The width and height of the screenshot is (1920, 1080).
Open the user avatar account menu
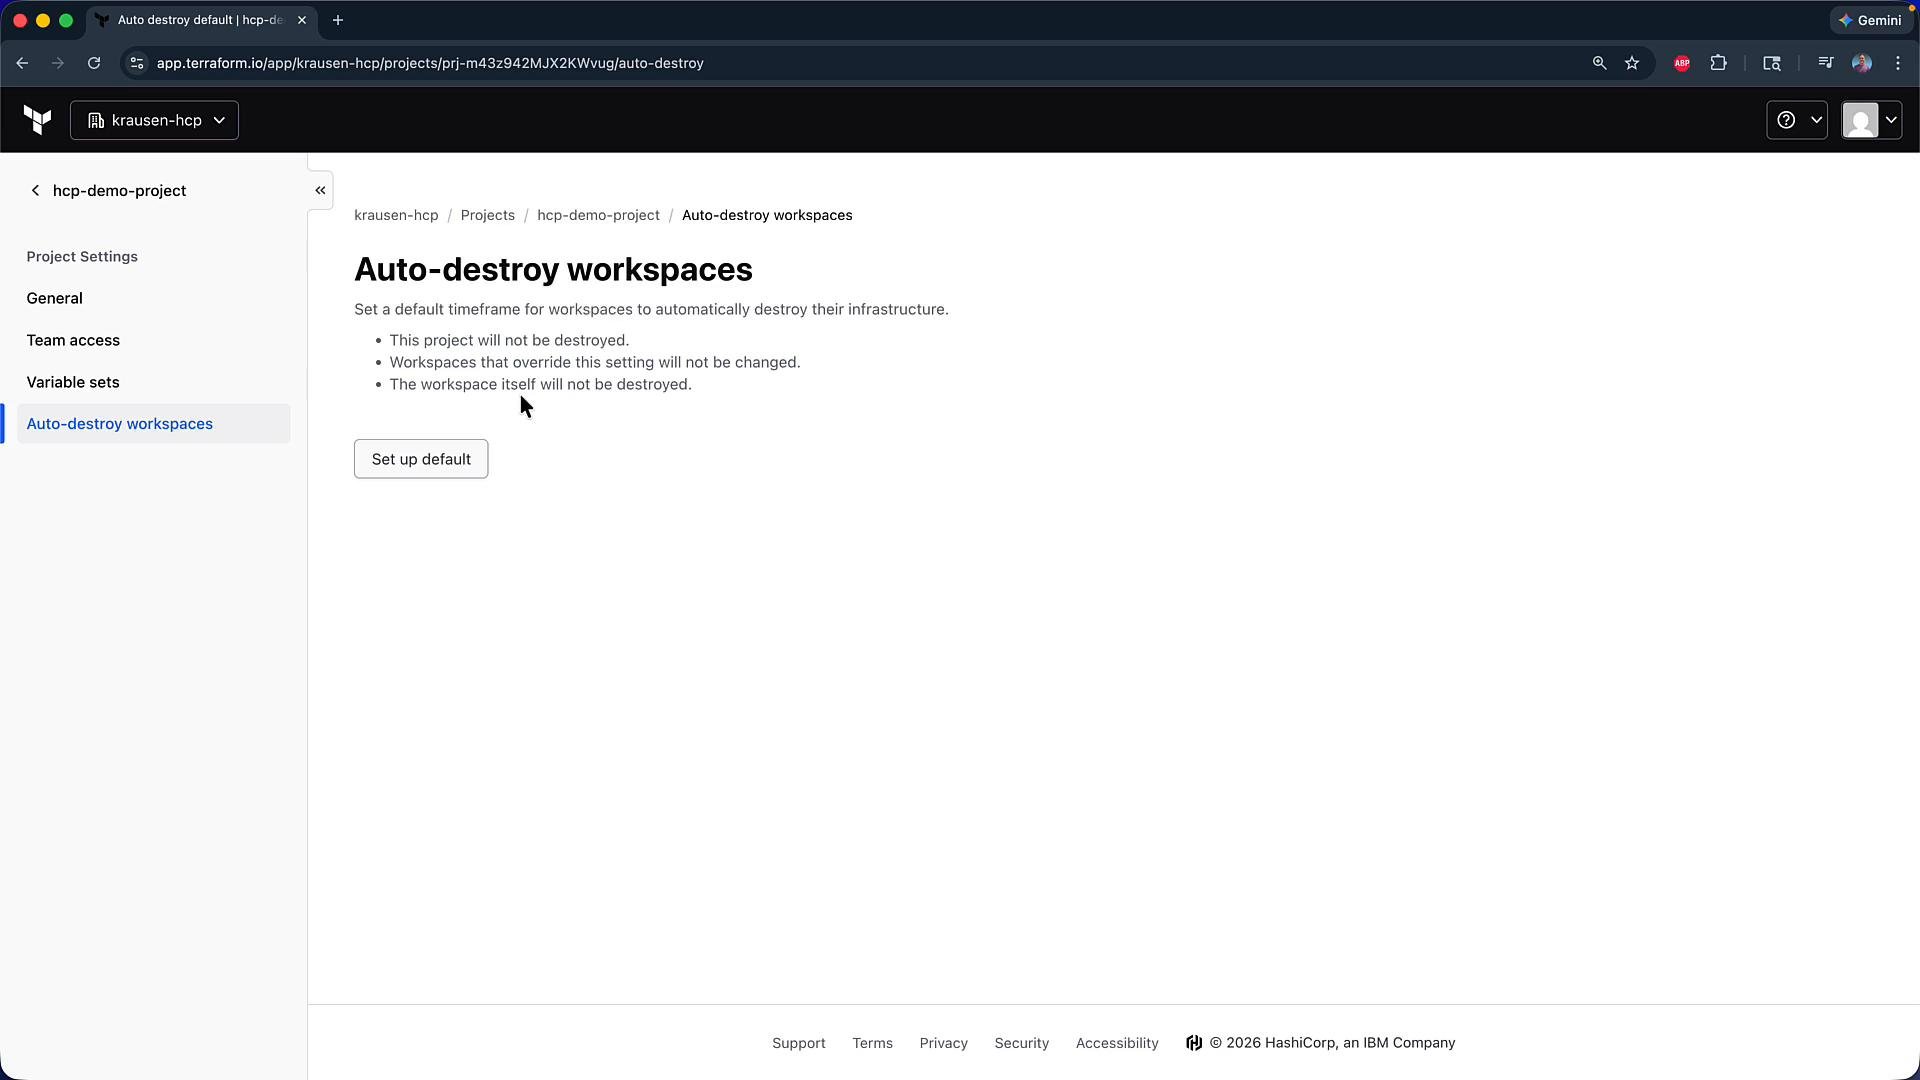click(x=1871, y=120)
